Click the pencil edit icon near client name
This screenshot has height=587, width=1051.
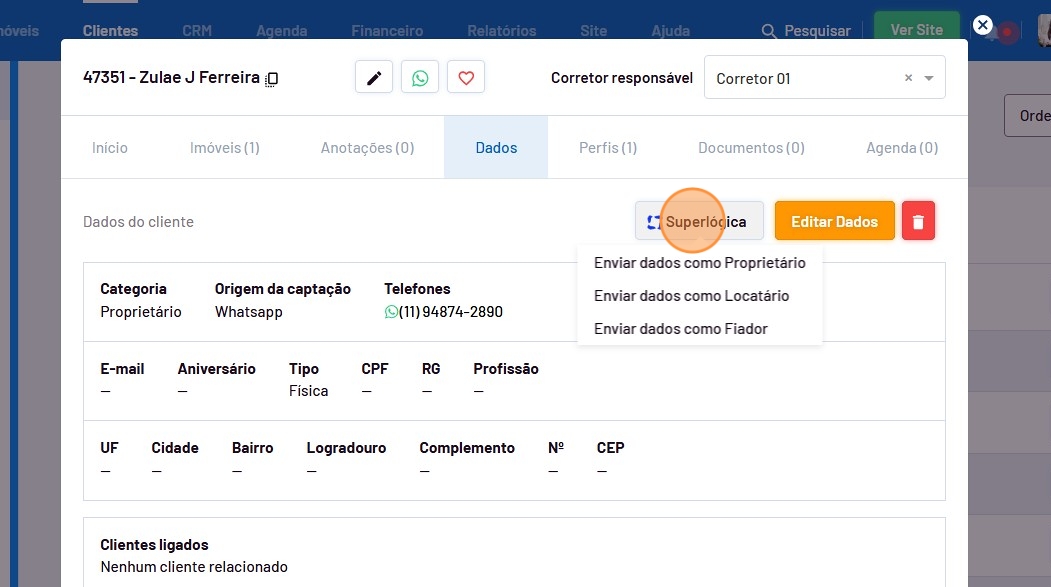(x=374, y=78)
